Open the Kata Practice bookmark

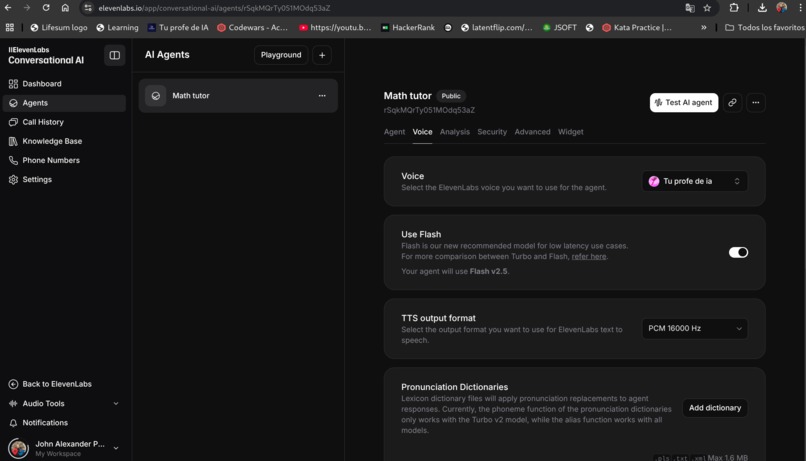pos(637,28)
